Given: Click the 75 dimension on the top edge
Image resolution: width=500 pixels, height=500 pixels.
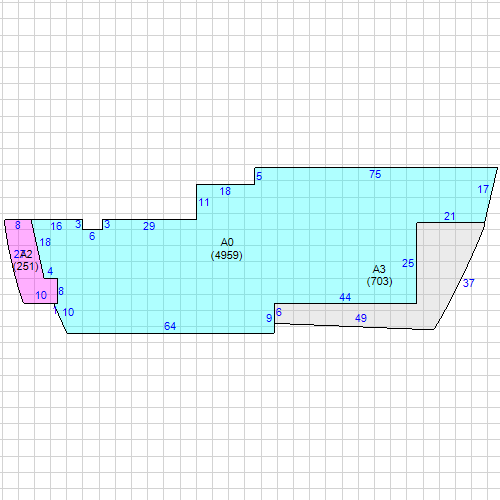Looking at the screenshot, I should point(375,174).
